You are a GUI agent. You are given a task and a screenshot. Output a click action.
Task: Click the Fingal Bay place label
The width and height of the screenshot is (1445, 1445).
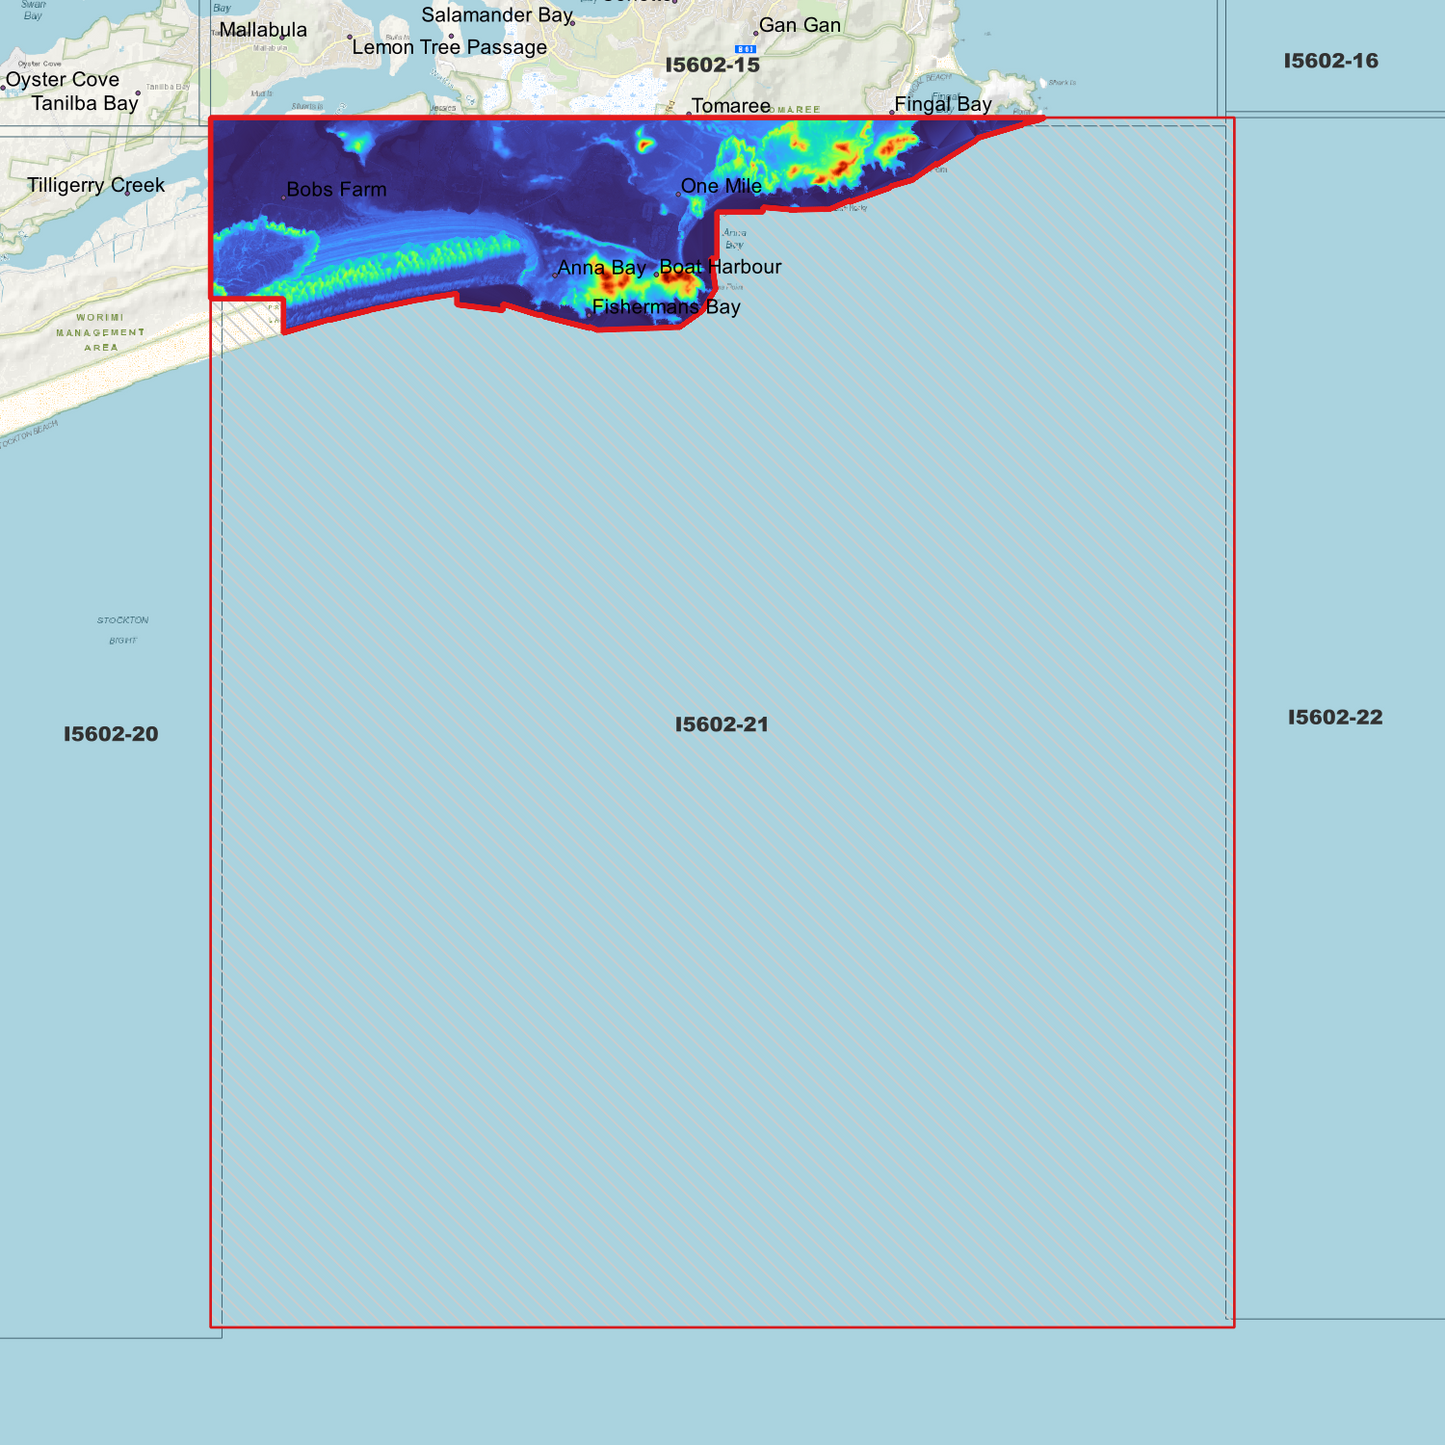pos(943,104)
